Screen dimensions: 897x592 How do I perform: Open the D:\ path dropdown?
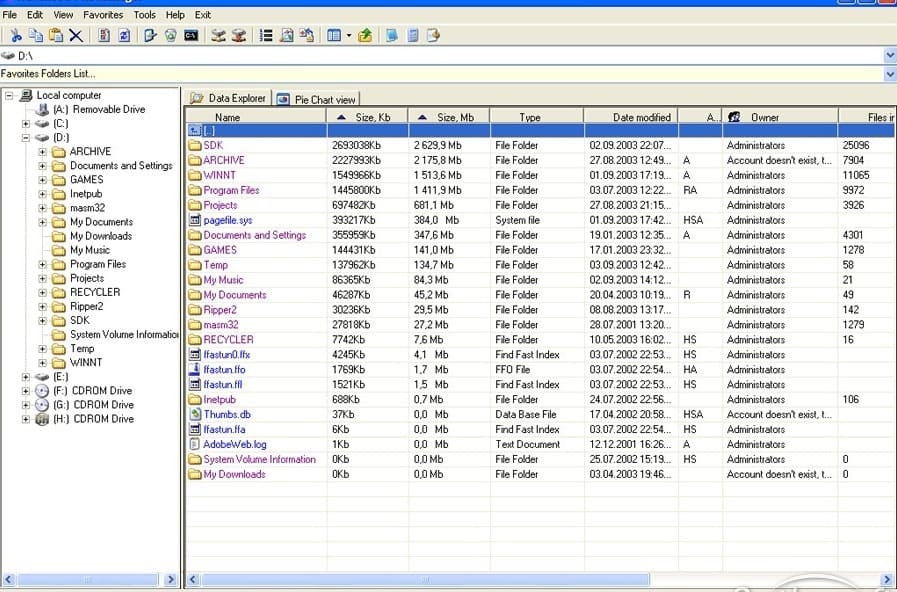(x=889, y=56)
